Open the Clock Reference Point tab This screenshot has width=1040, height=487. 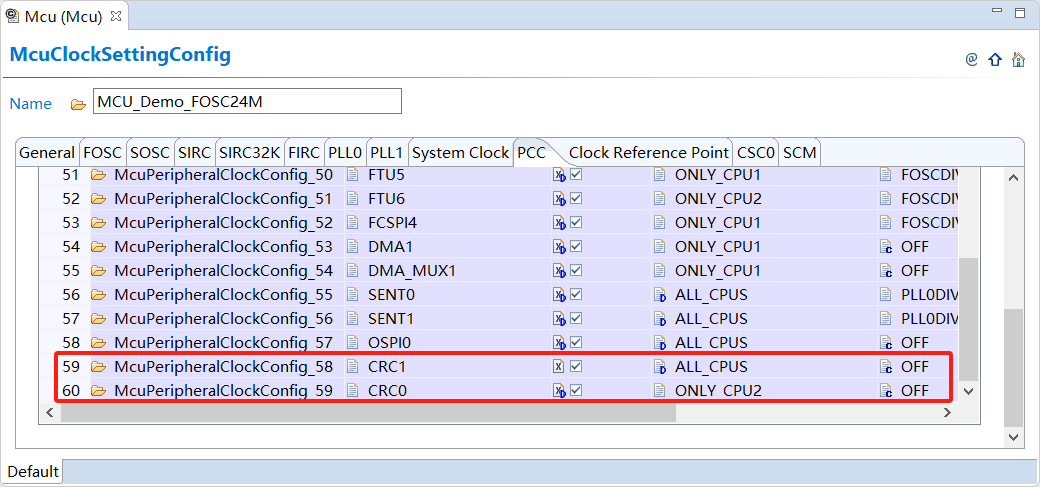point(648,153)
